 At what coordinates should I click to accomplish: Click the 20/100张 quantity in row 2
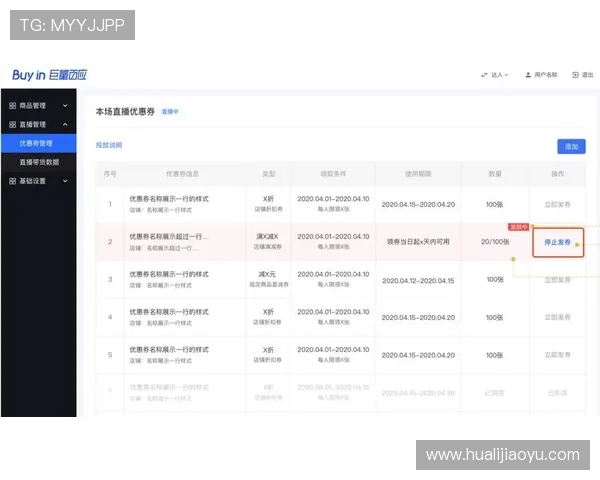click(495, 242)
